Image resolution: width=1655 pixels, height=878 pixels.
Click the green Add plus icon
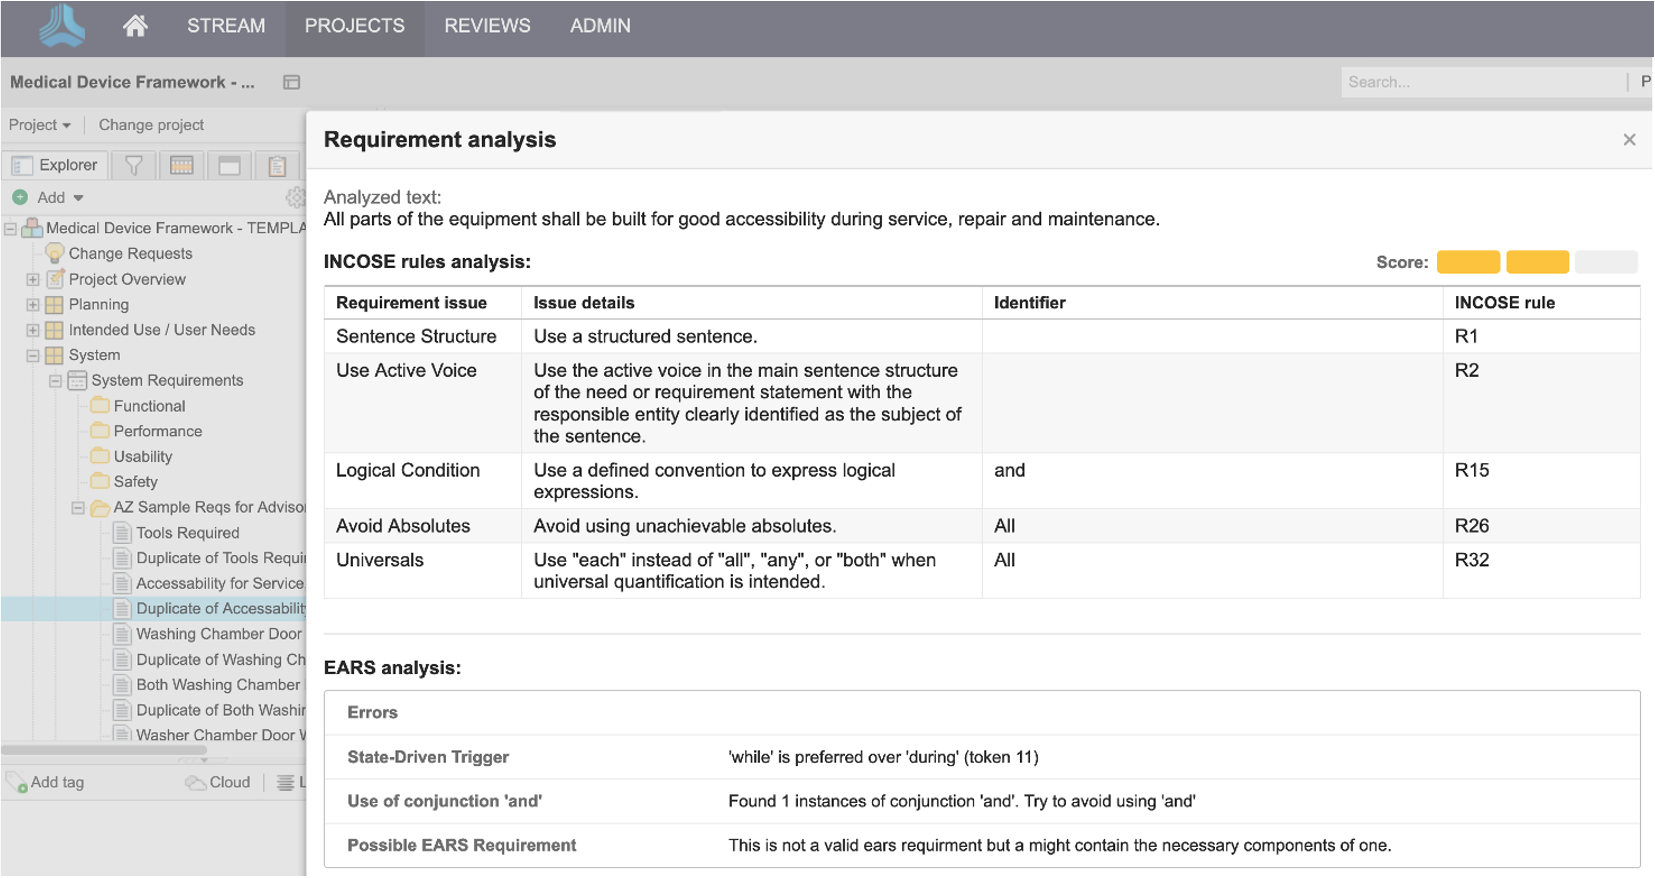point(20,198)
